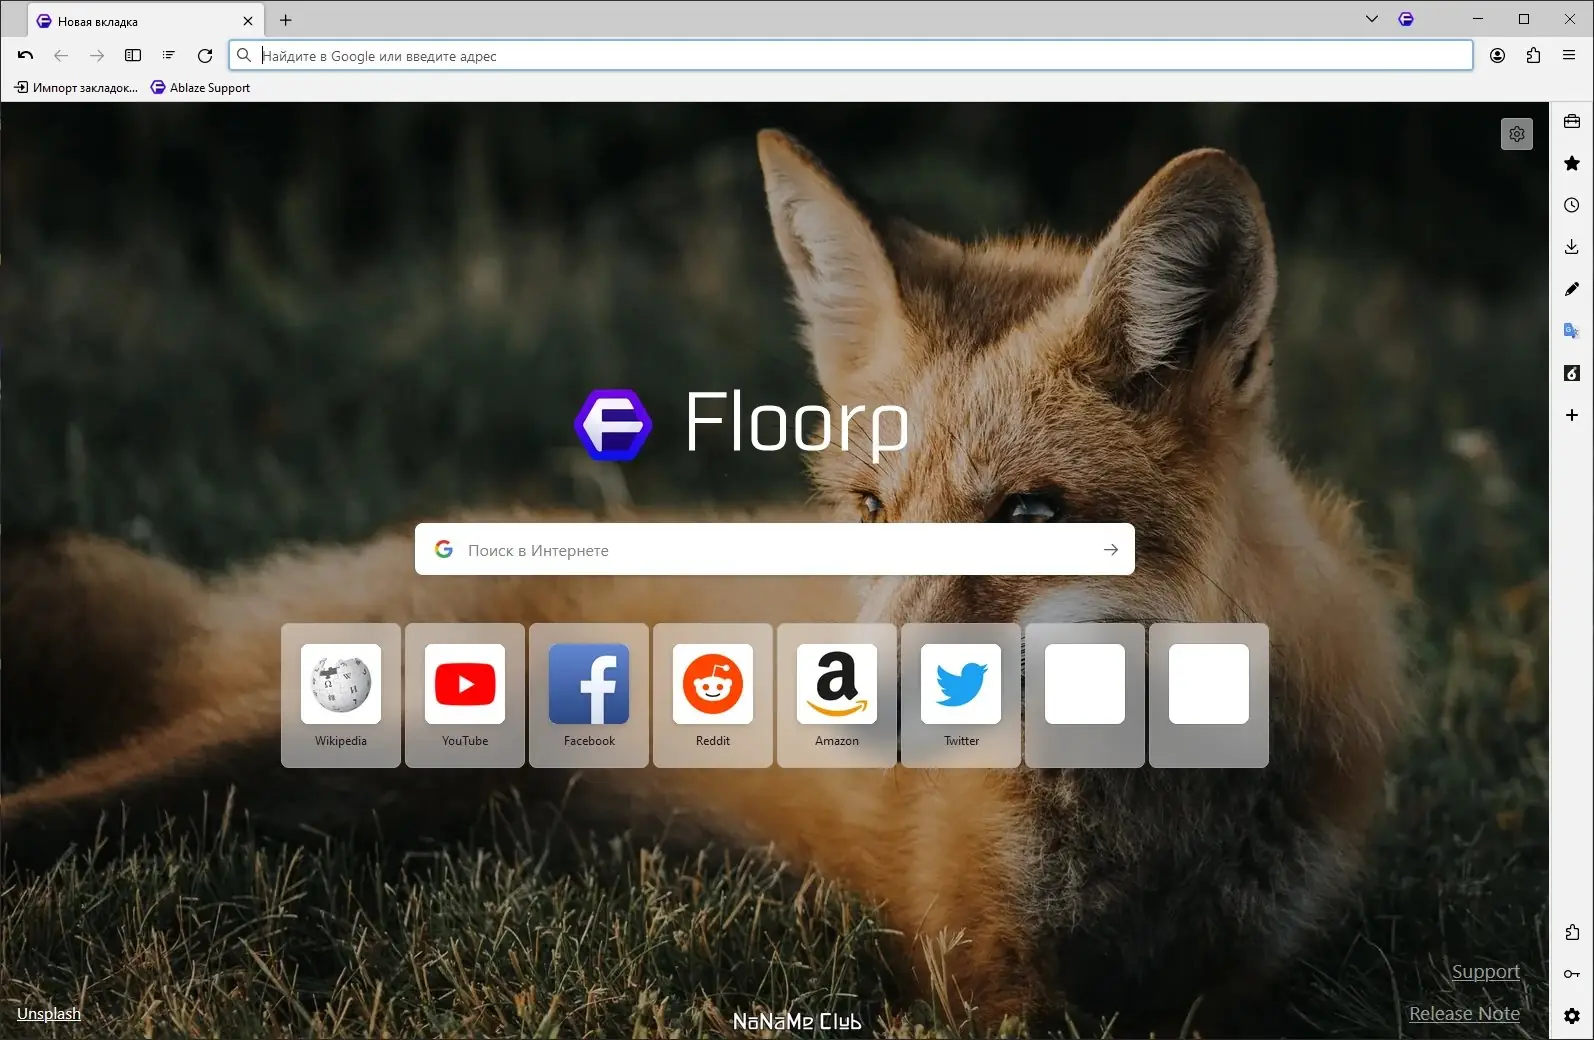Image resolution: width=1594 pixels, height=1040 pixels.
Task: Submit search with the arrow button
Action: (x=1111, y=549)
